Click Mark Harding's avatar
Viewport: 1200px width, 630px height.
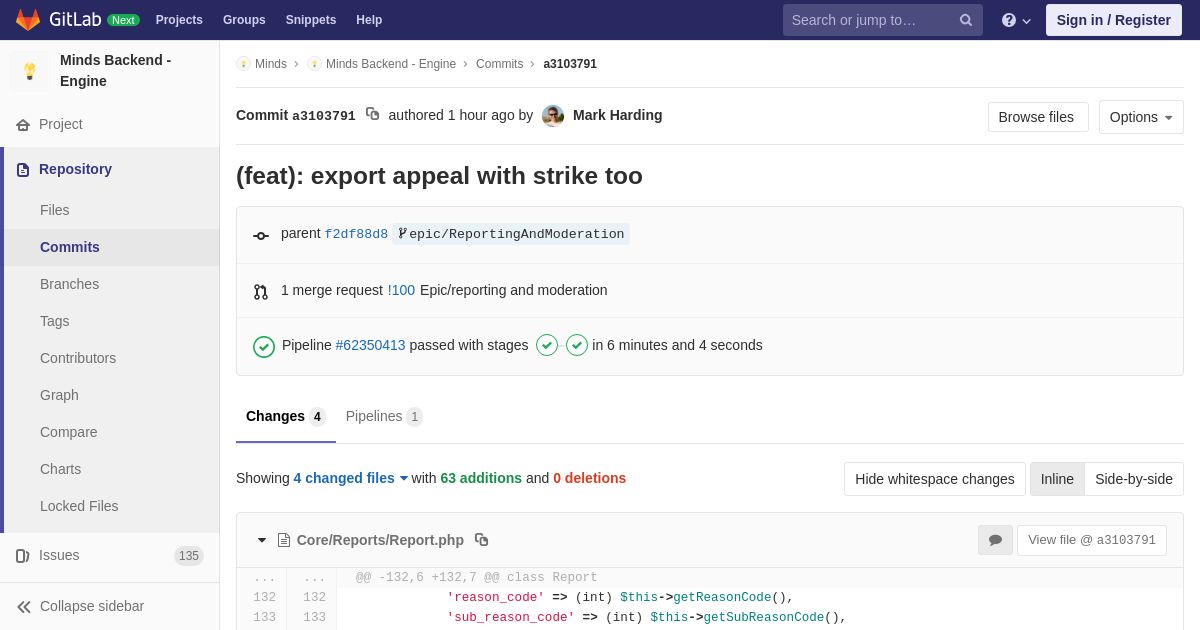click(553, 116)
